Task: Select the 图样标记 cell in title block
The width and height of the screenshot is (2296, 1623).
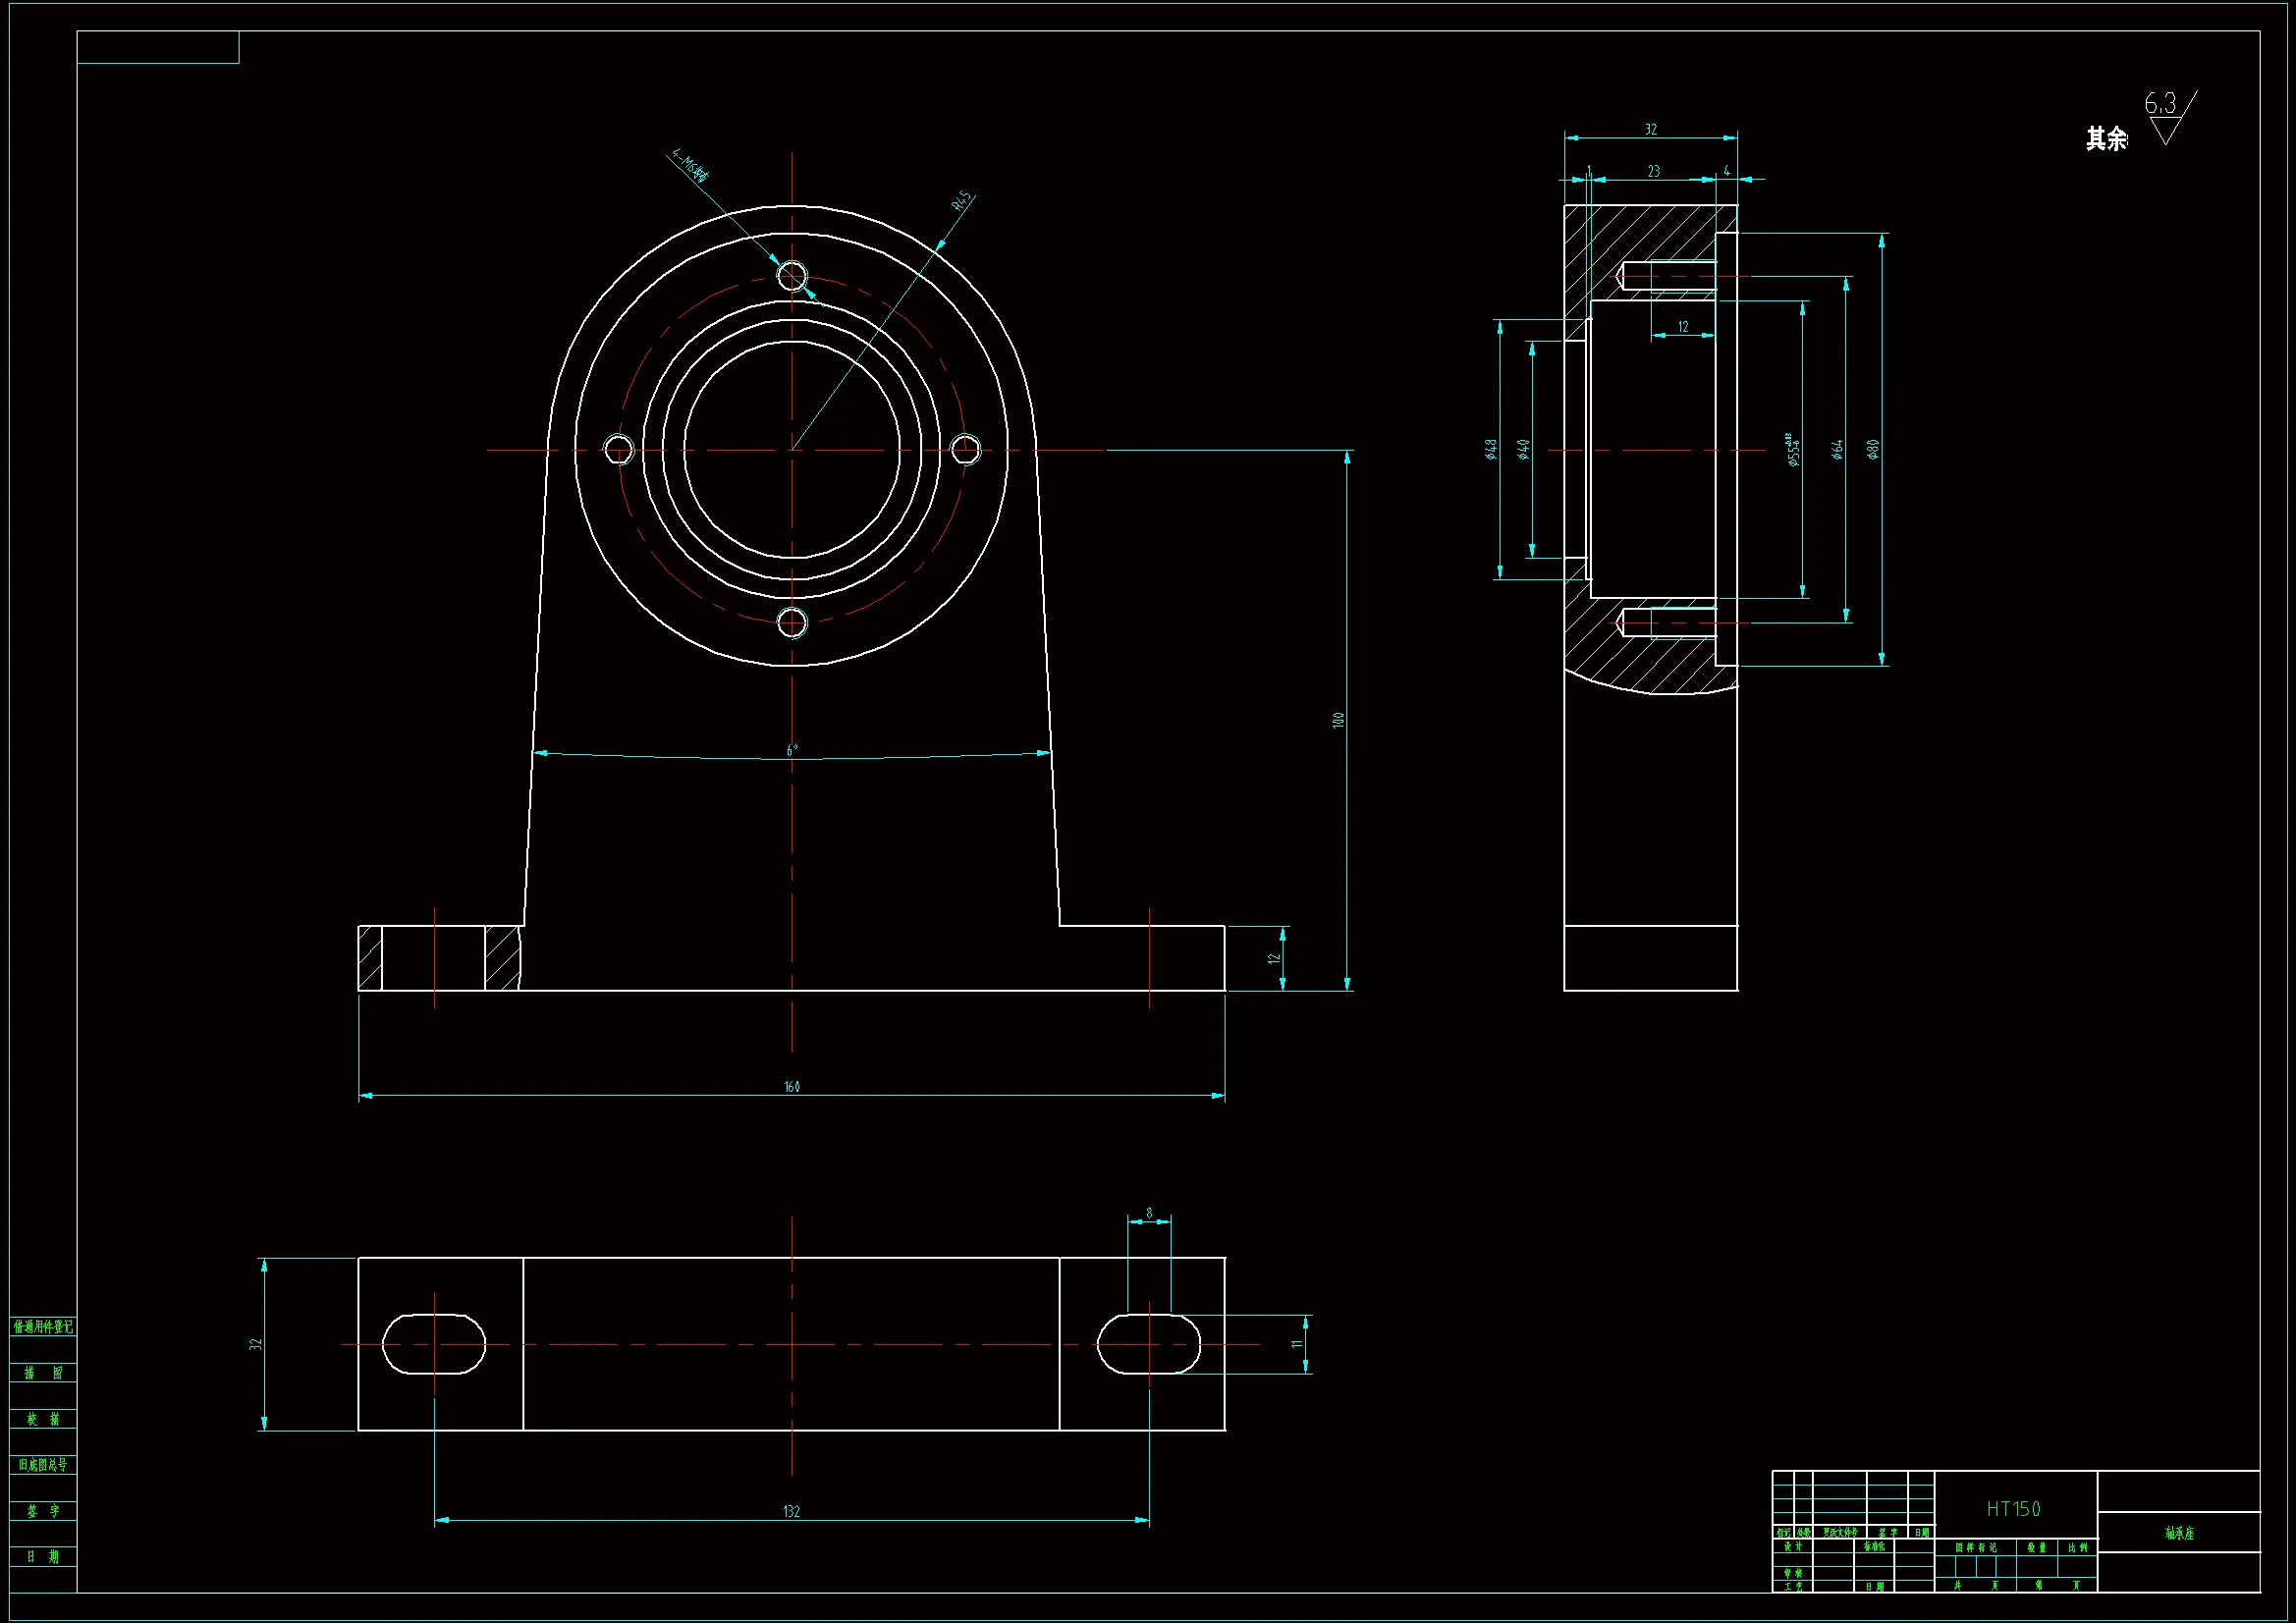Action: coord(1975,1547)
